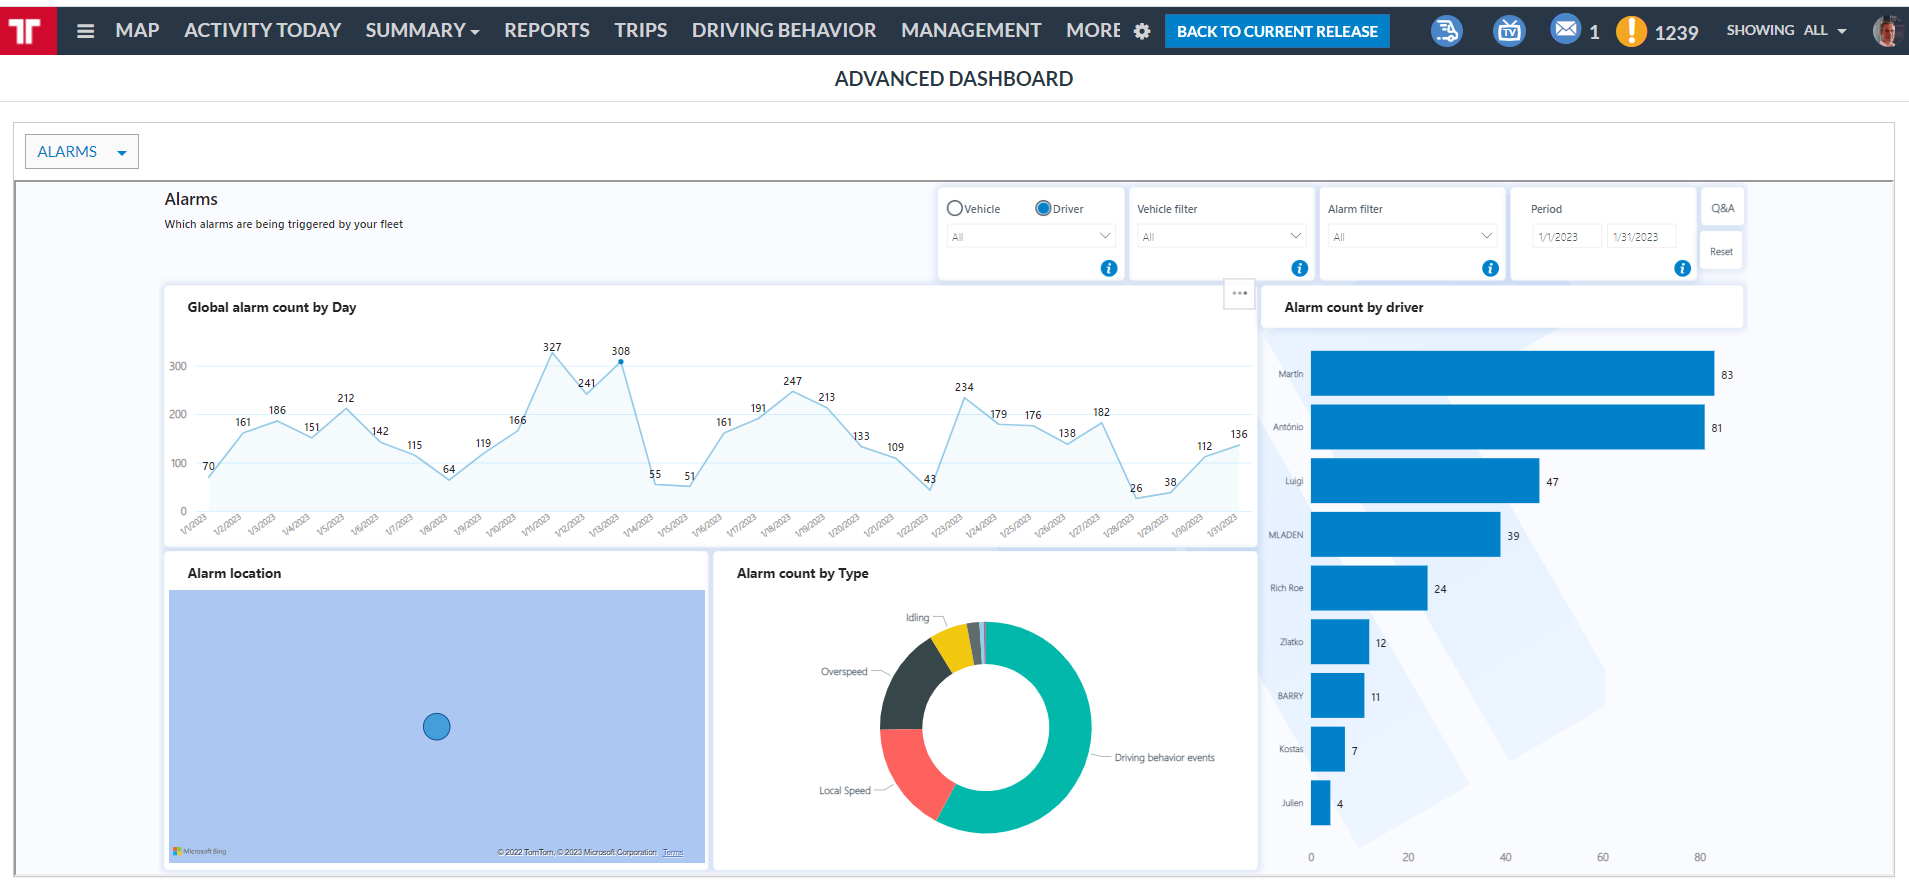Image resolution: width=1909 pixels, height=889 pixels.
Task: Open the delivery truck route icon
Action: 1446,31
